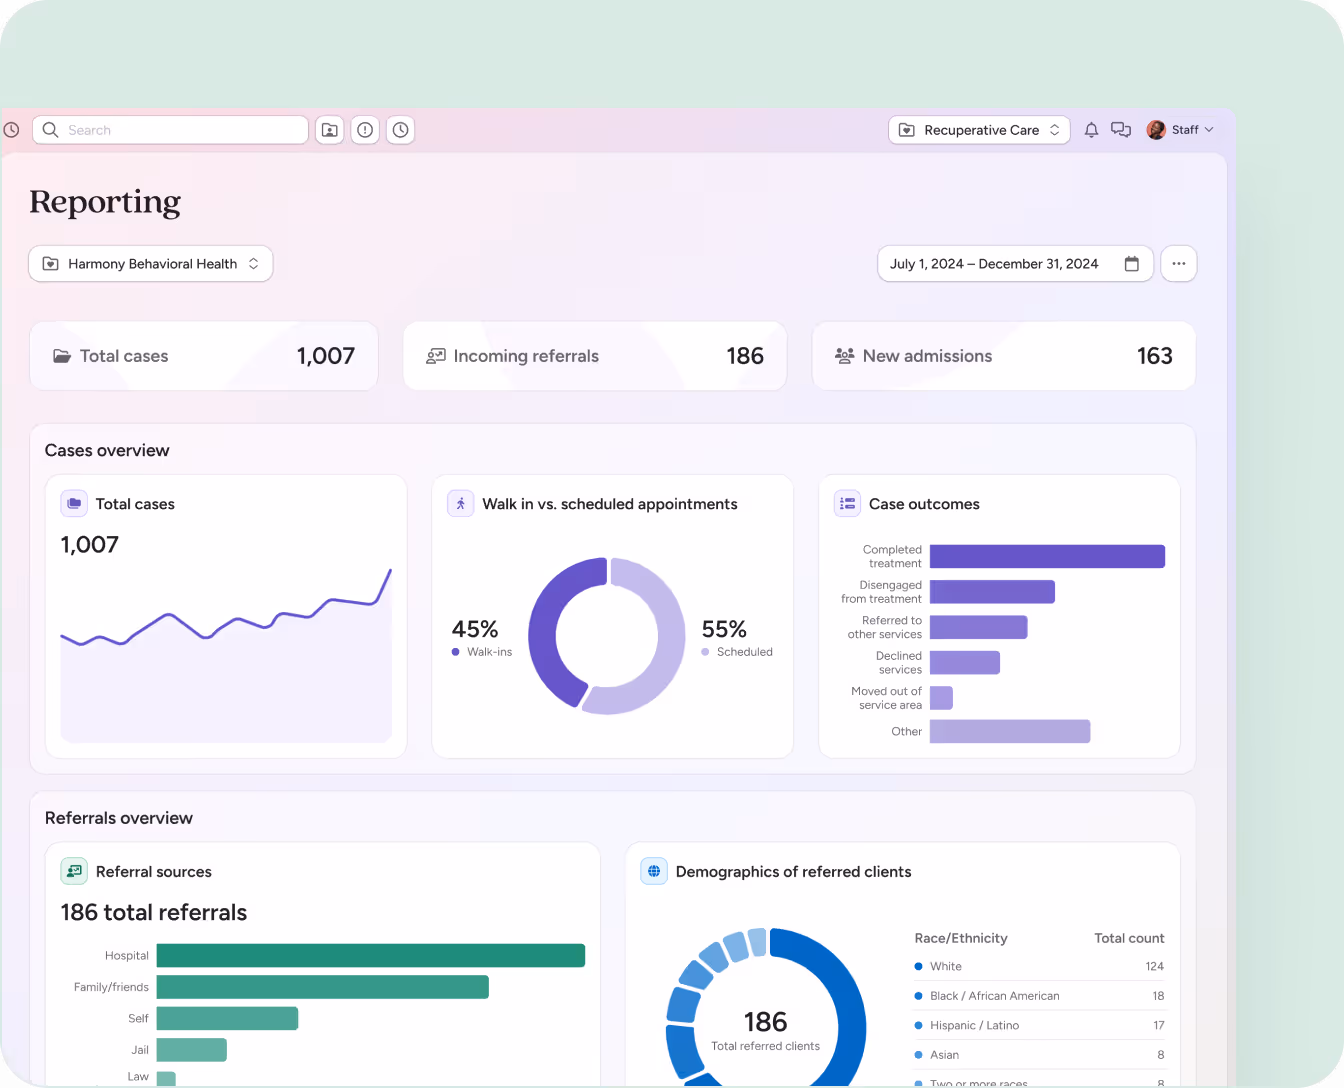Image resolution: width=1344 pixels, height=1088 pixels.
Task: Select the Incoming referrals summary card
Action: click(594, 356)
